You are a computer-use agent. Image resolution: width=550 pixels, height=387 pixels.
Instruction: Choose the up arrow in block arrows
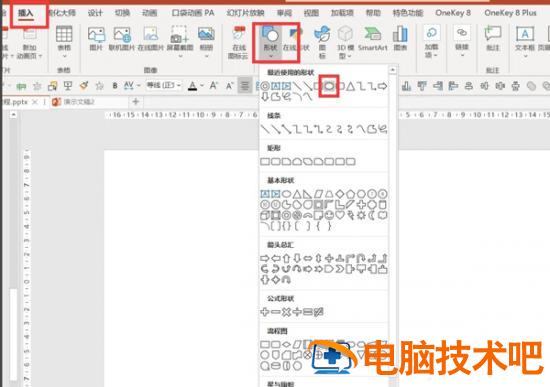(x=287, y=259)
